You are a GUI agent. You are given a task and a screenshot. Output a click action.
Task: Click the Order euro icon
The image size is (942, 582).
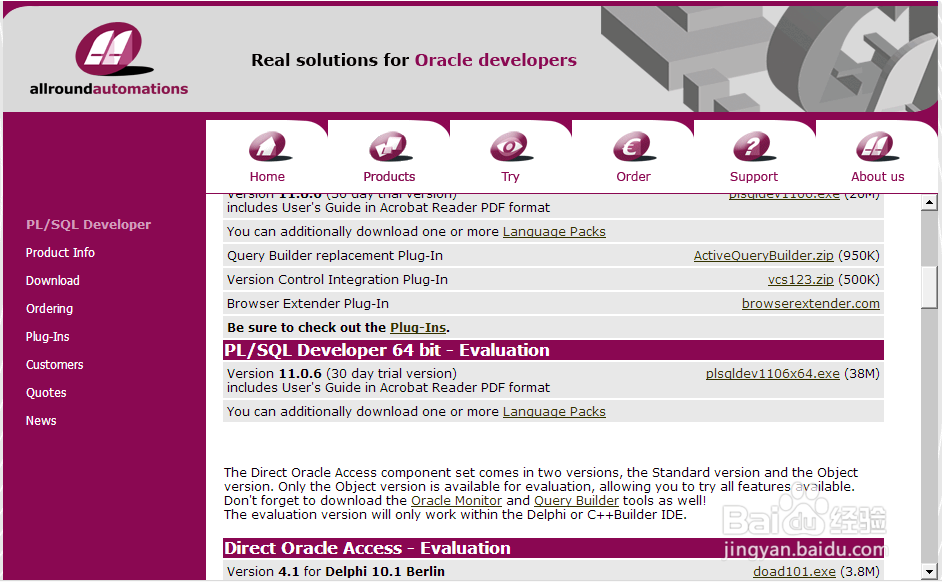pyautogui.click(x=633, y=147)
